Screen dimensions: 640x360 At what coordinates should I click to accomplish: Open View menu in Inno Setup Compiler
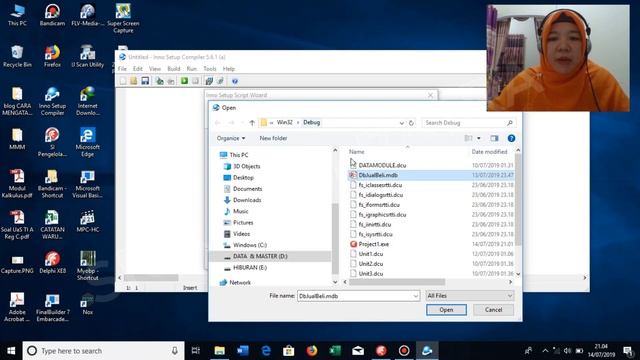(155, 69)
